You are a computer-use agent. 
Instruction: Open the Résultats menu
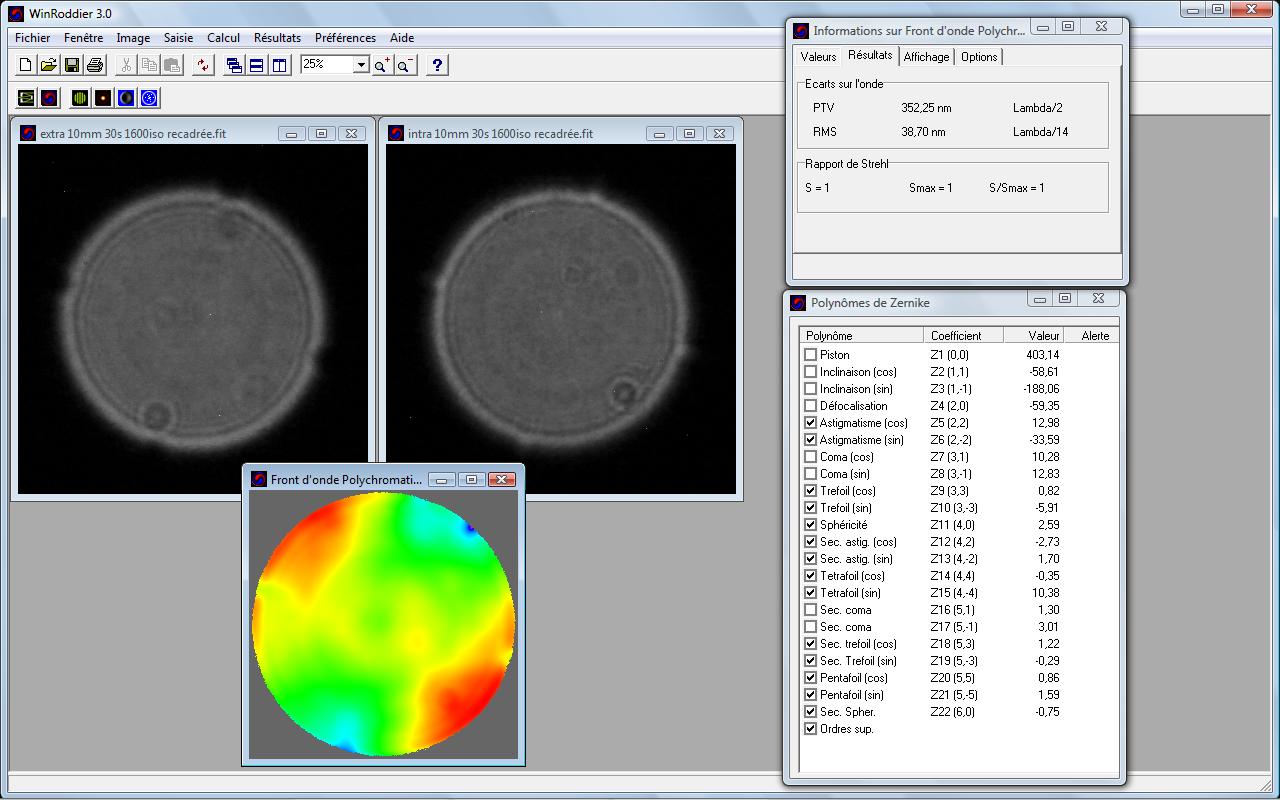coord(277,38)
